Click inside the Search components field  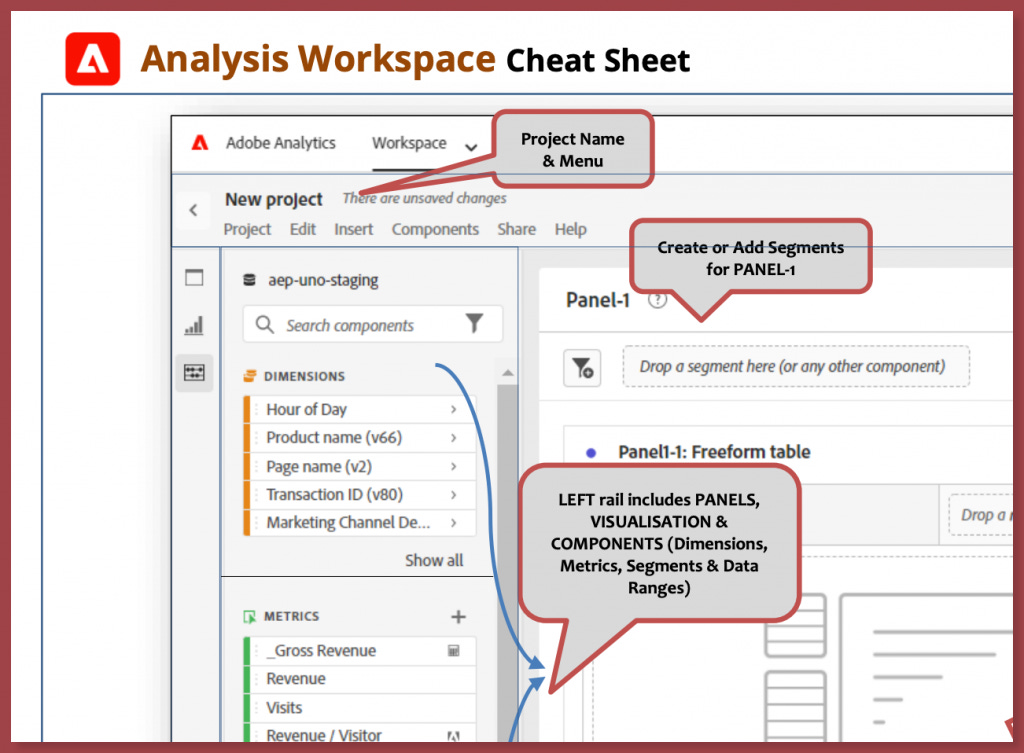(350, 324)
